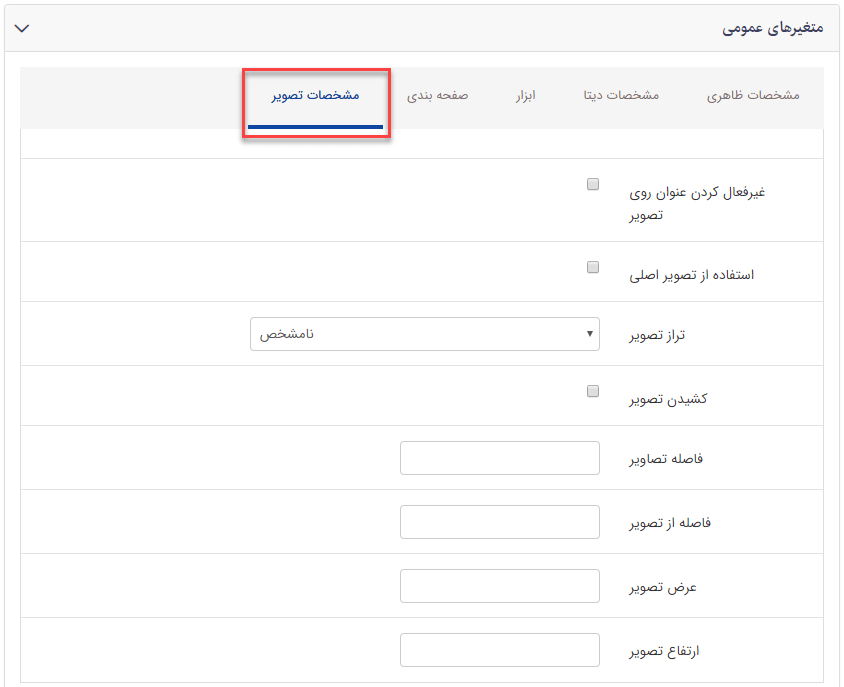Switch to مشخصات دیتا tab
The width and height of the screenshot is (844, 687).
click(621, 95)
